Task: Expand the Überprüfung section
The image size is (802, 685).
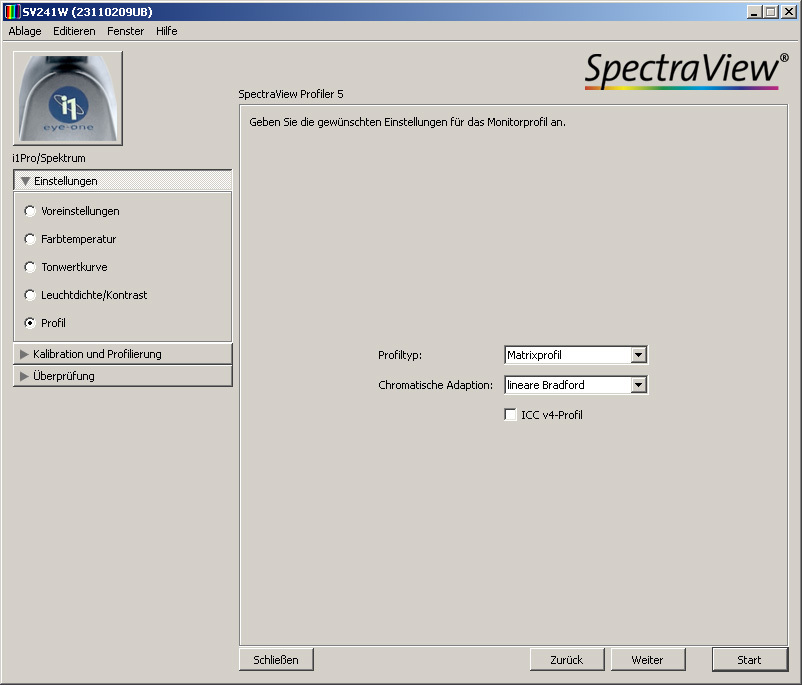Action: pyautogui.click(x=123, y=376)
